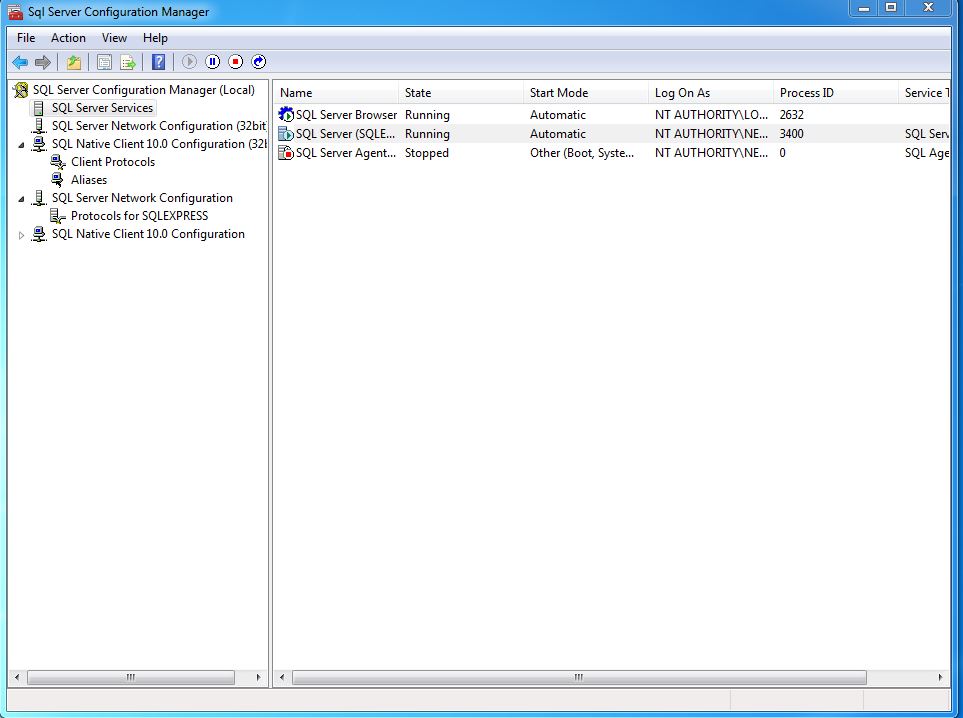The width and height of the screenshot is (963, 718).
Task: Sort services by the State column
Action: click(416, 92)
